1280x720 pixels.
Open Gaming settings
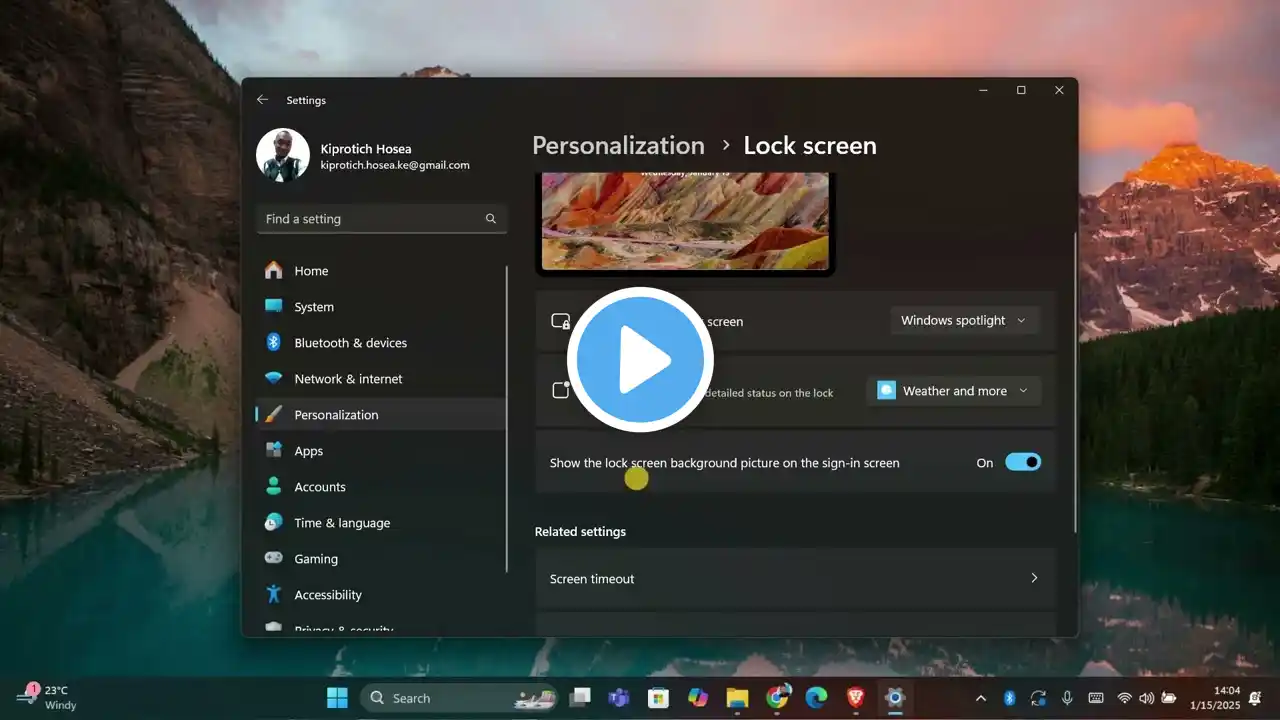click(x=381, y=559)
